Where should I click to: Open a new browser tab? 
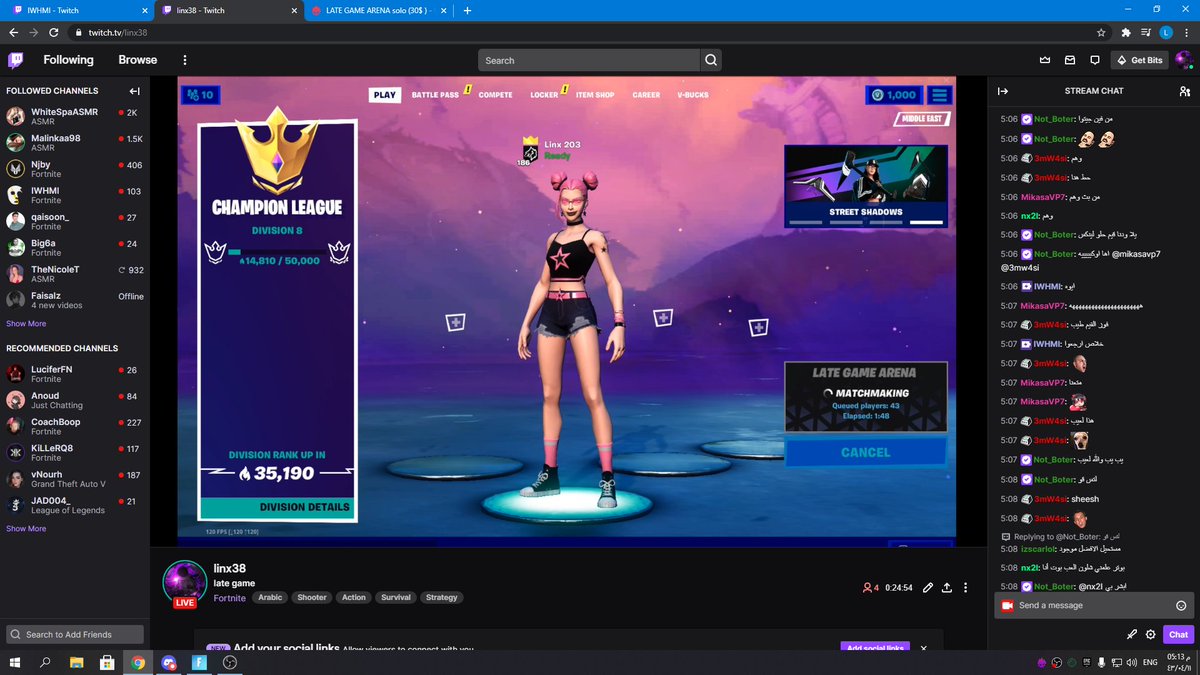pos(467,10)
